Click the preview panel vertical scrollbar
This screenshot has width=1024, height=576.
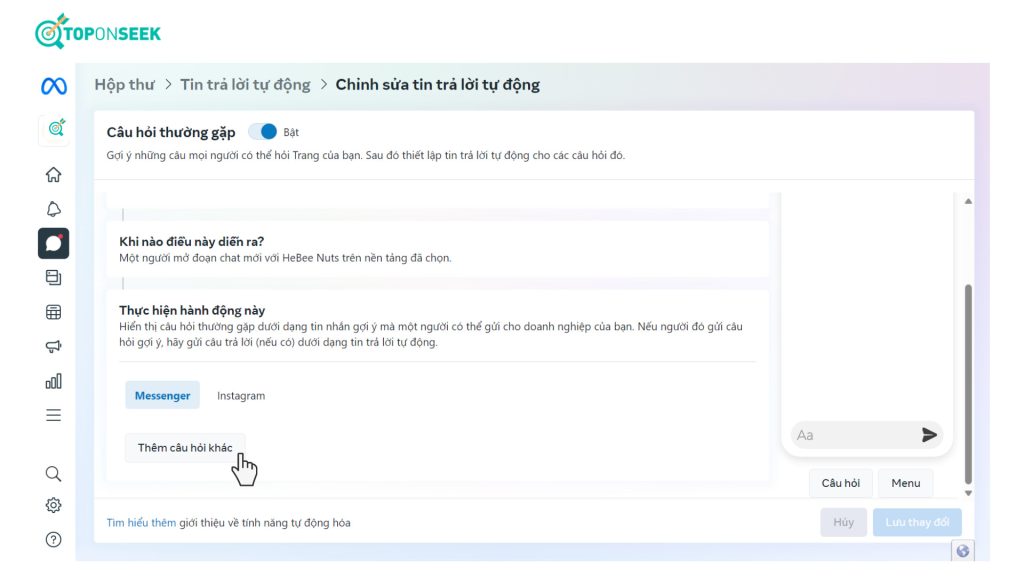tap(967, 380)
